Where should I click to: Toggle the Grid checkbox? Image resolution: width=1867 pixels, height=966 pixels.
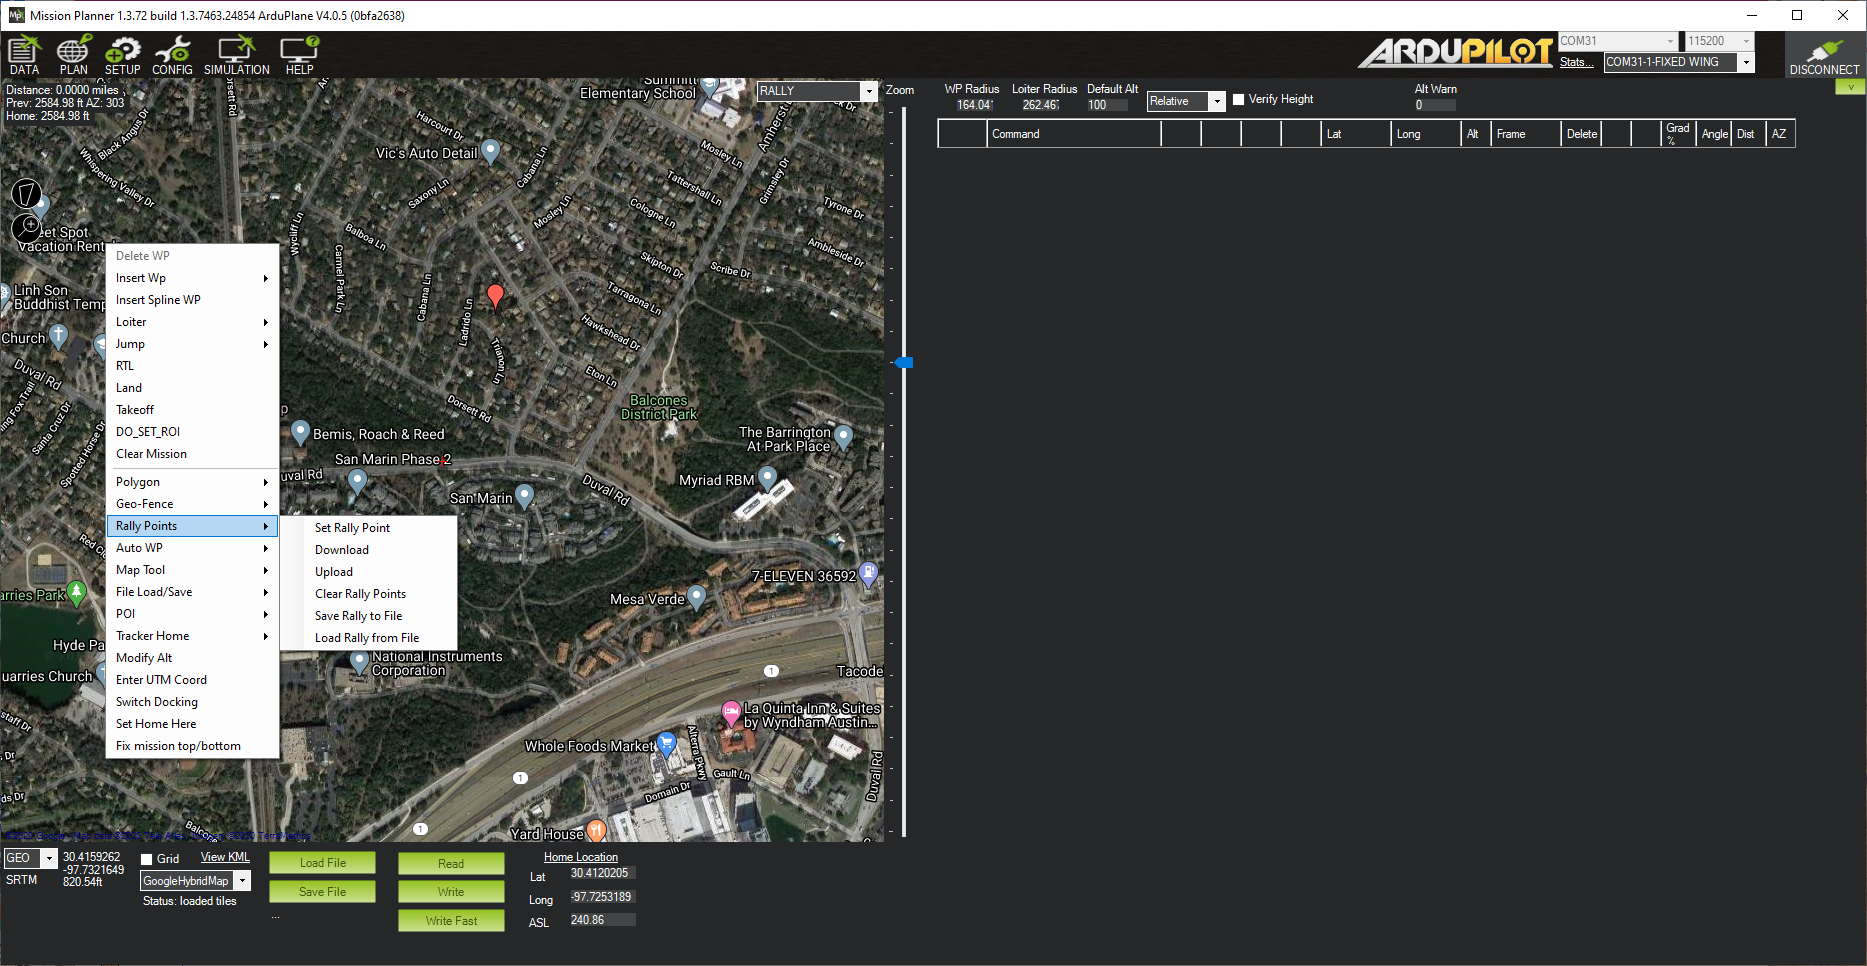147,859
